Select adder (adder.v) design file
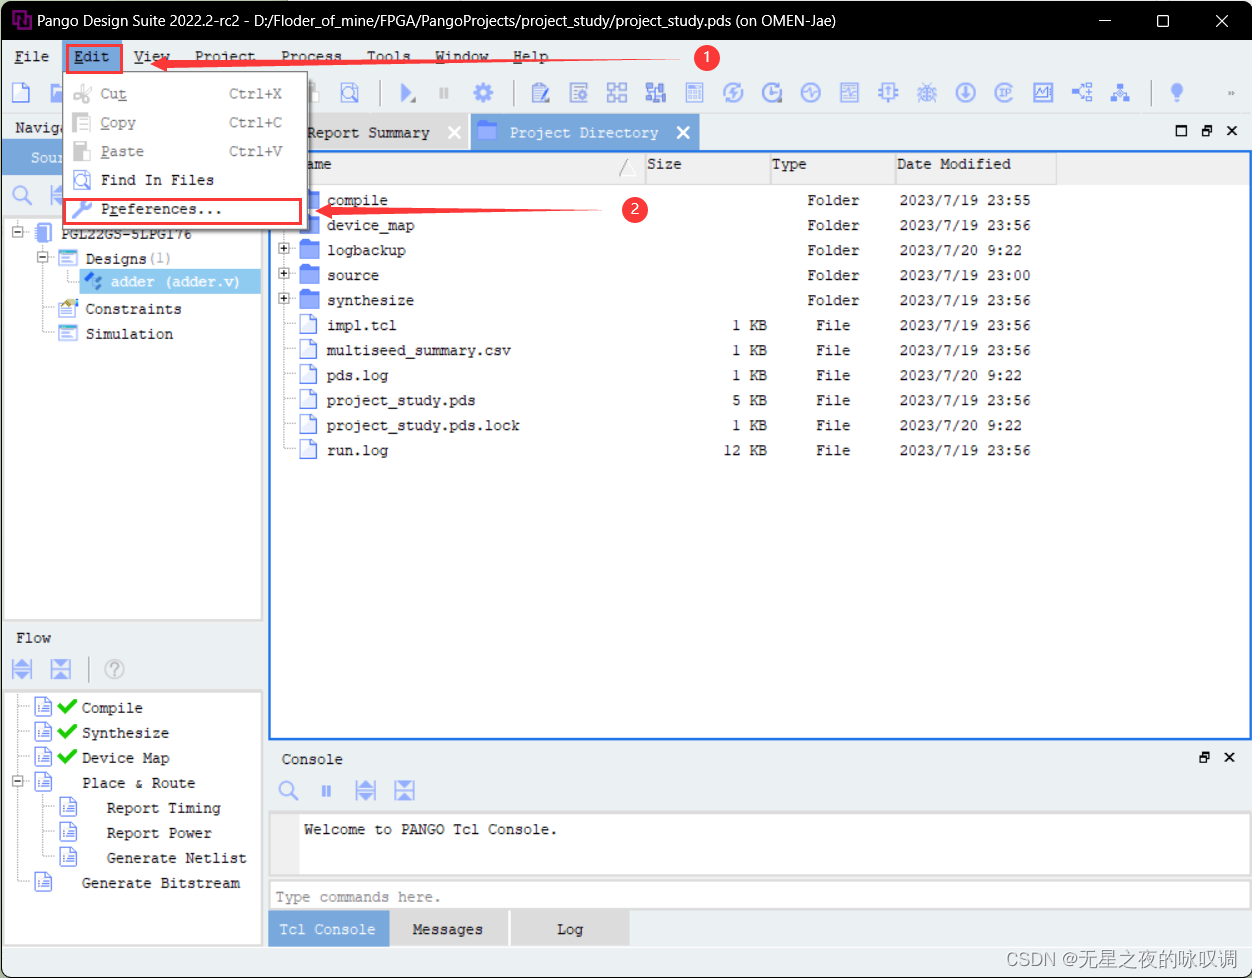The image size is (1252, 978). [x=170, y=282]
